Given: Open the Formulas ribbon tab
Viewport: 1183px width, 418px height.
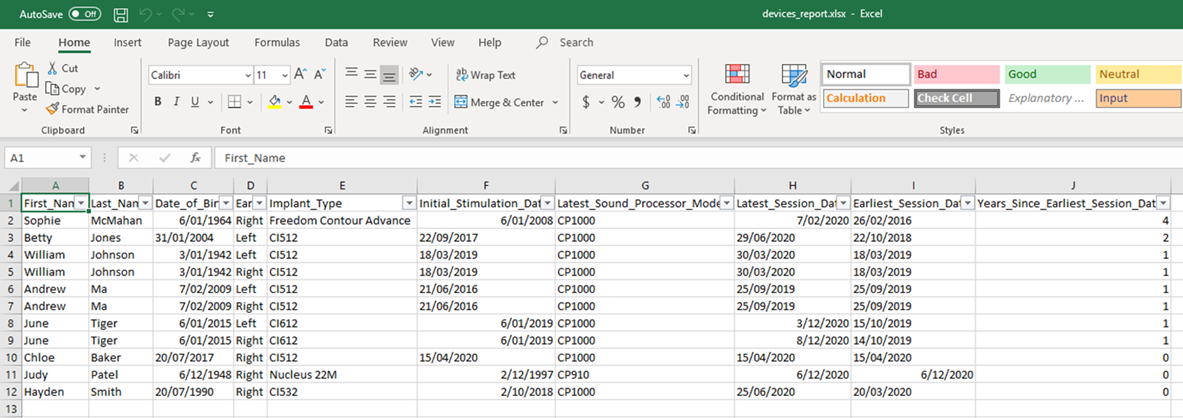Looking at the screenshot, I should pos(277,43).
